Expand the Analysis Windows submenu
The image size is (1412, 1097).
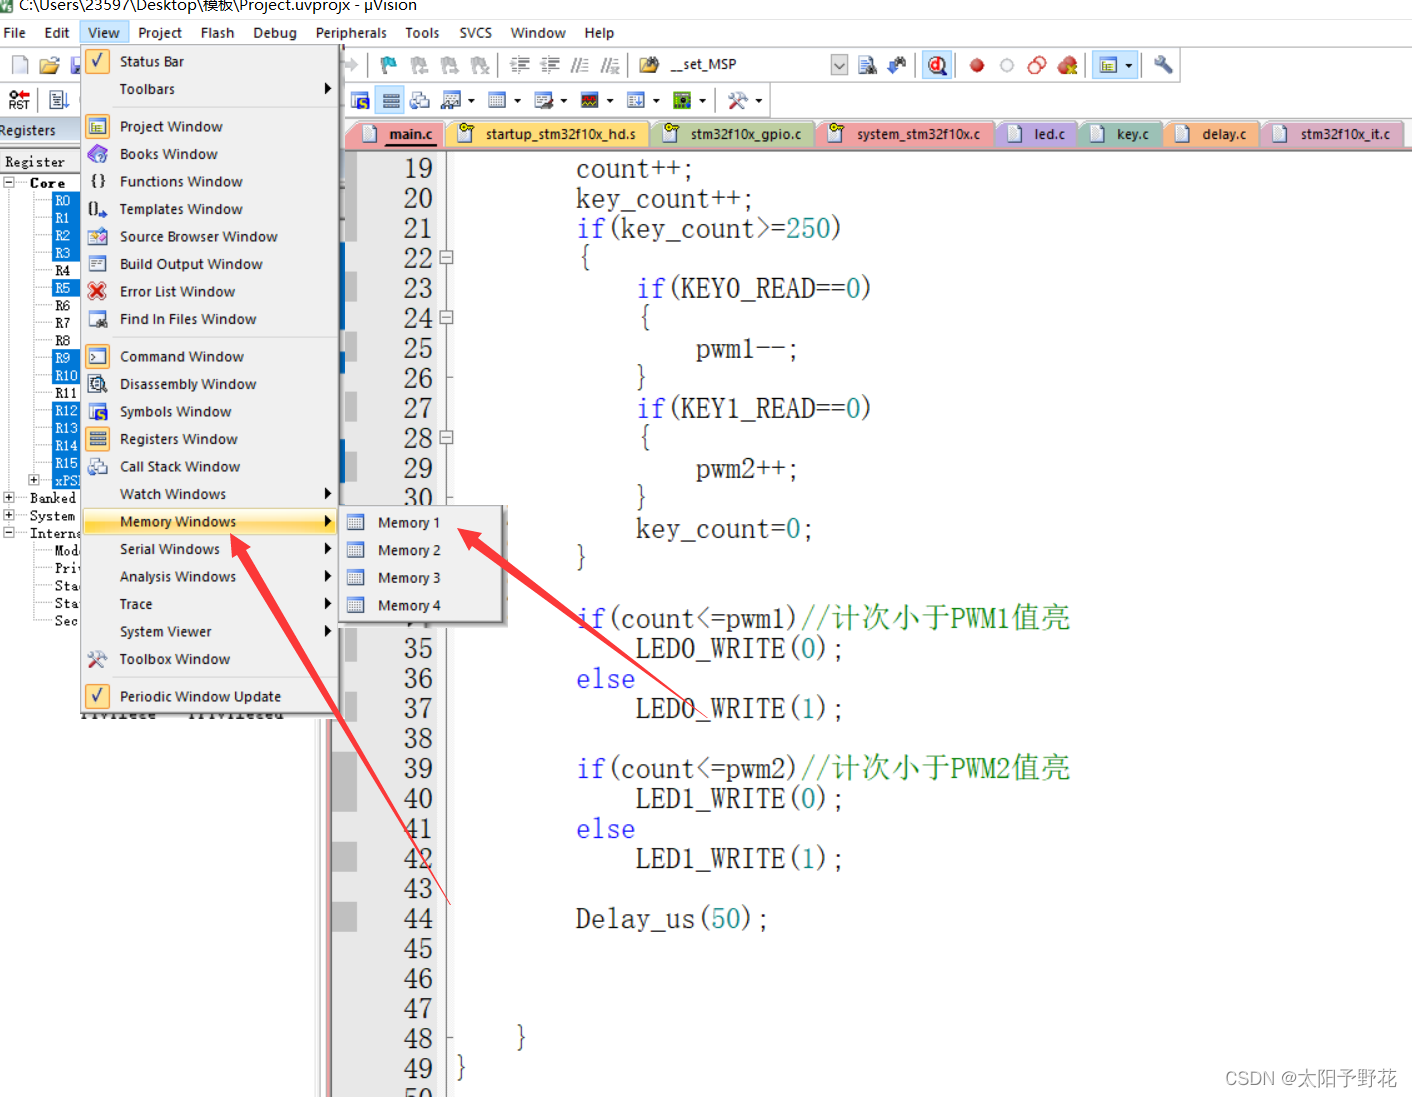coord(210,577)
